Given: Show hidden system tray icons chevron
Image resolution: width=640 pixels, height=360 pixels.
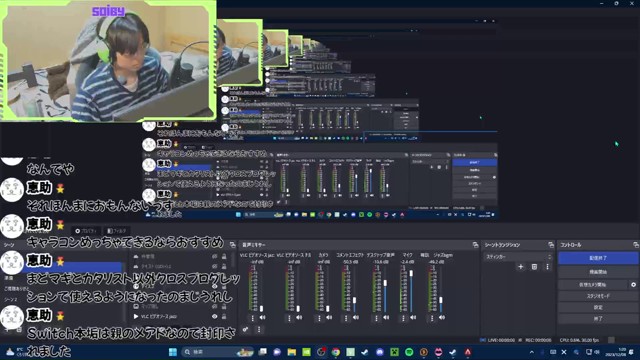Looking at the screenshot, I should coord(531,352).
